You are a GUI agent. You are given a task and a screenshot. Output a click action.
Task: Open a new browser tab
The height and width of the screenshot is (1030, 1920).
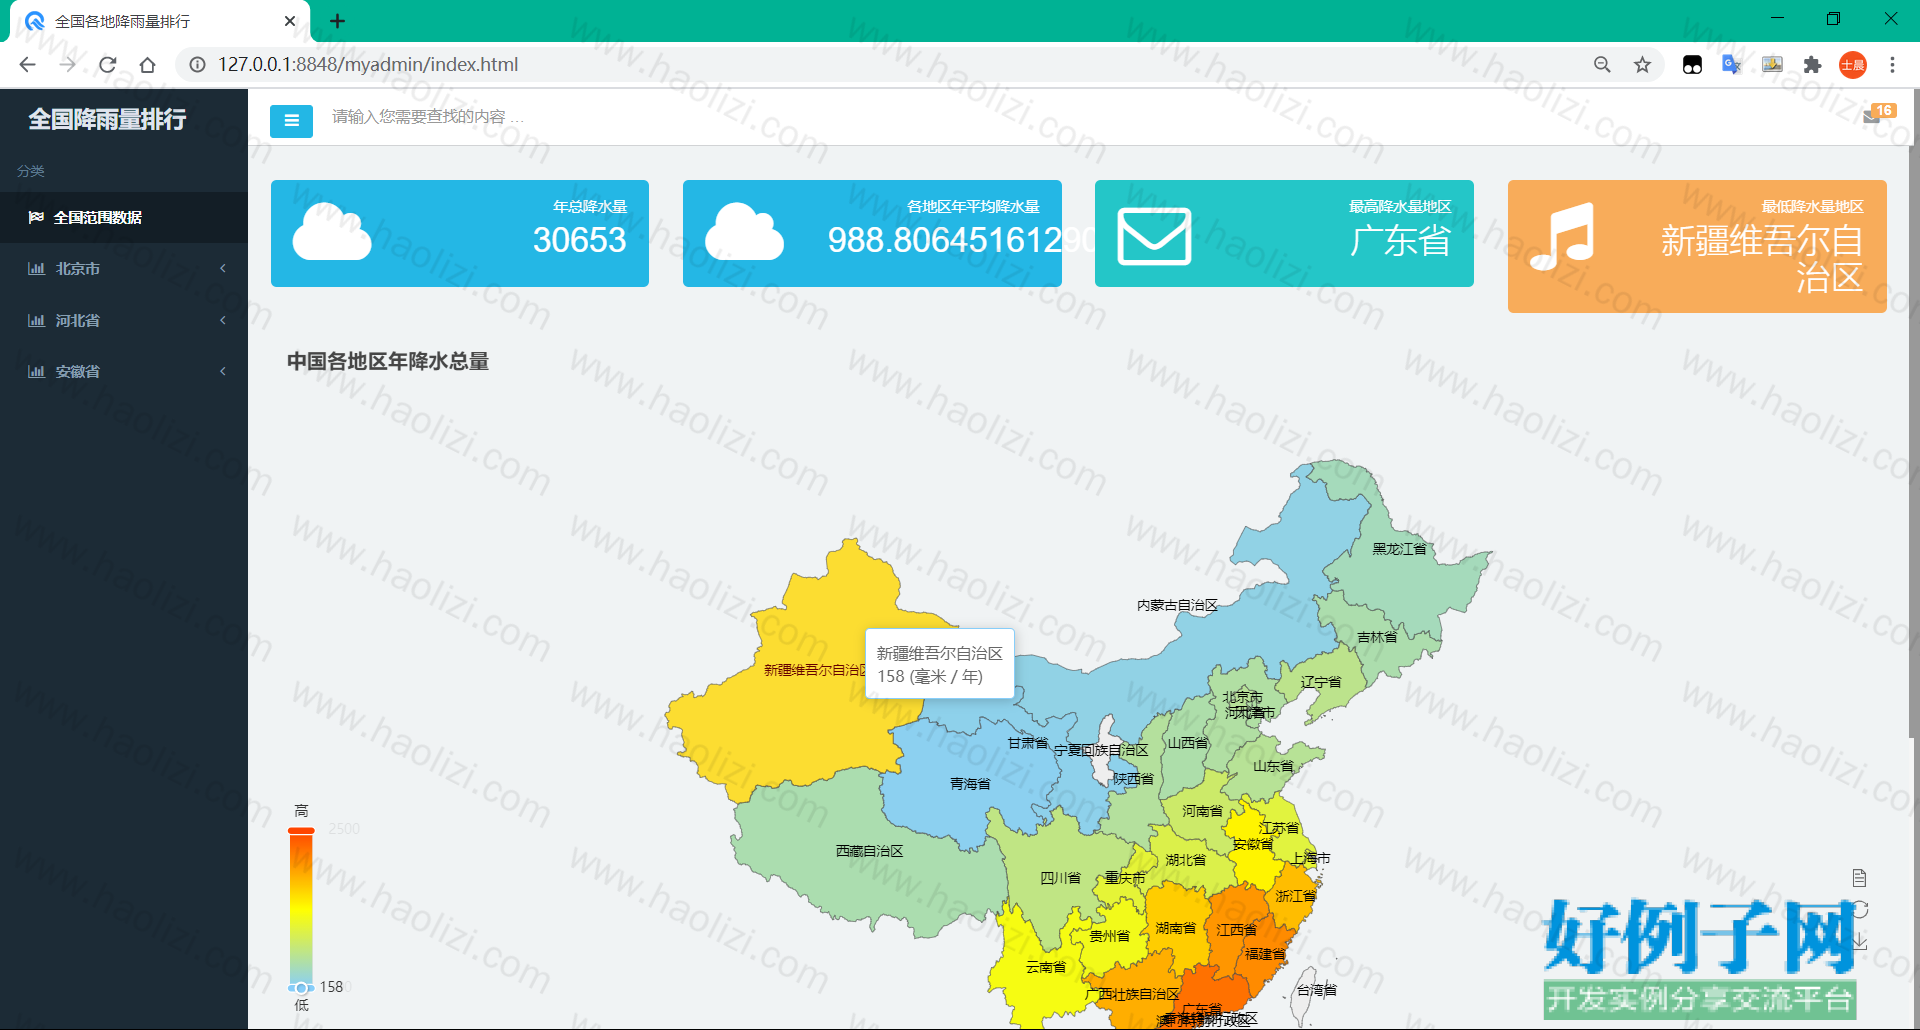click(x=338, y=21)
